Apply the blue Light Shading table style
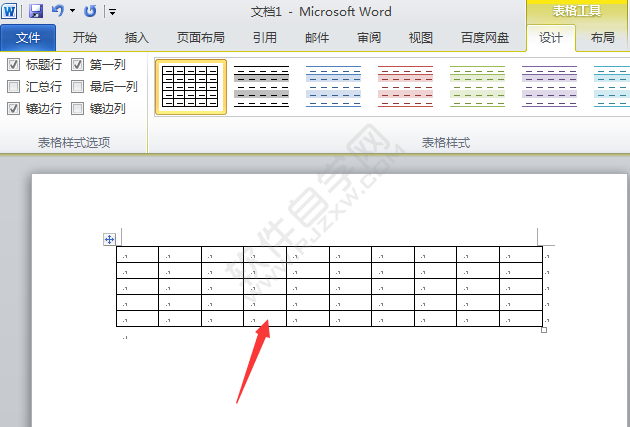The width and height of the screenshot is (630, 427). pos(333,86)
